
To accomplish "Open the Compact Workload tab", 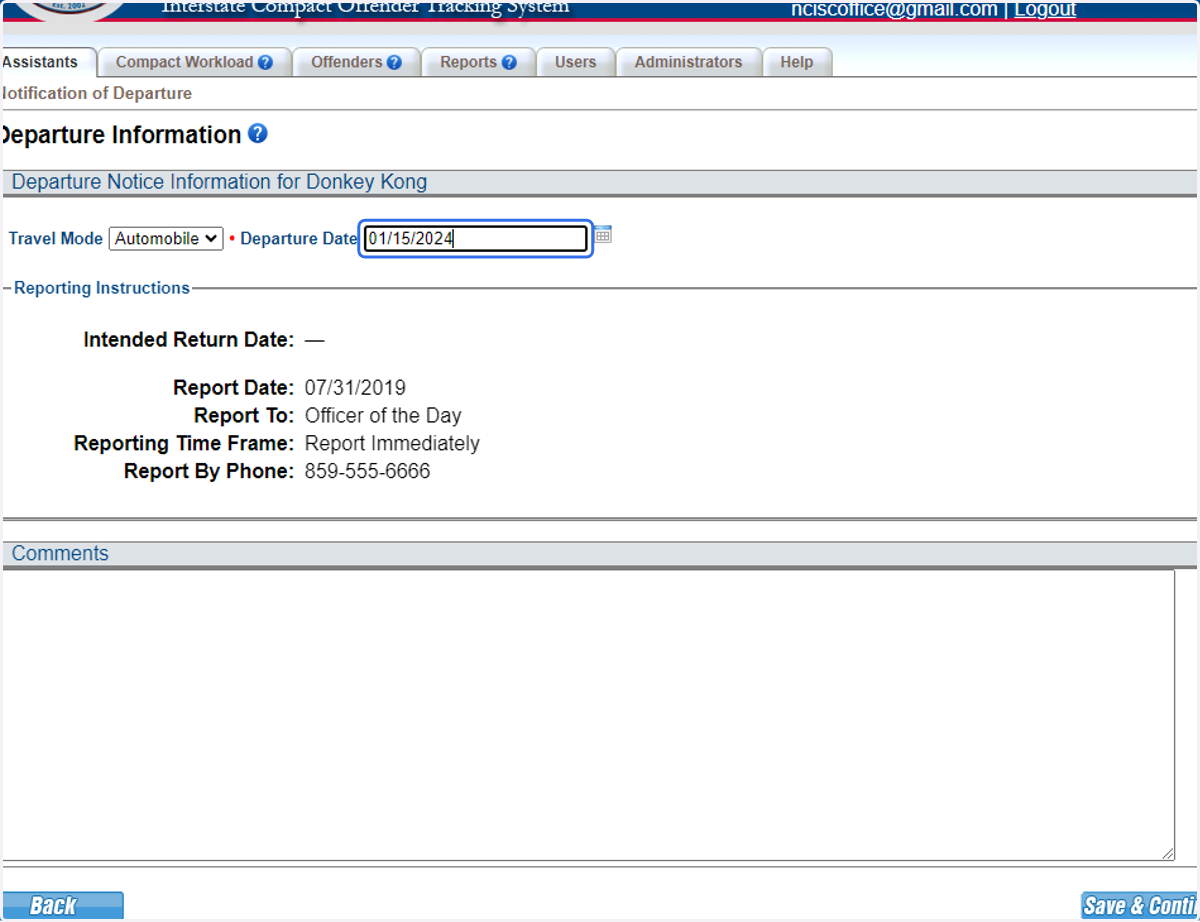I will (x=194, y=62).
